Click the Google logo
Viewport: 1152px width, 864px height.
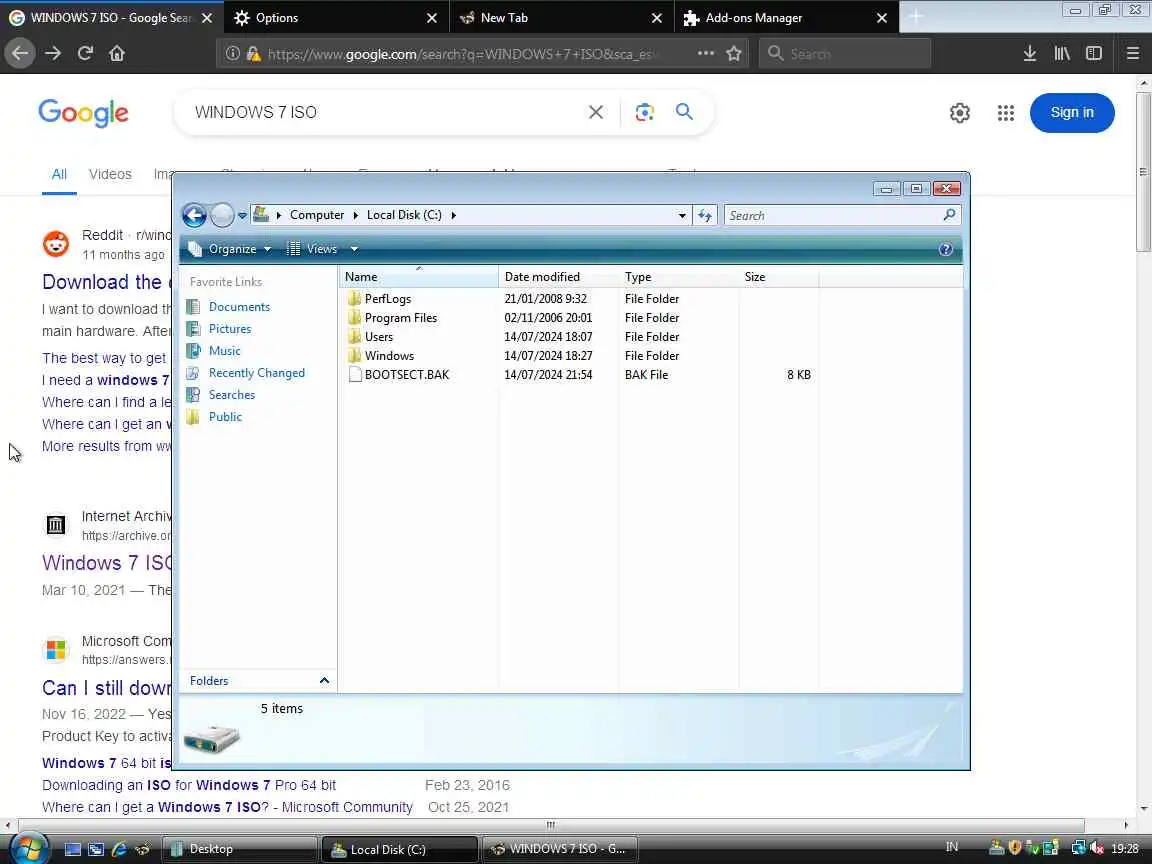[x=83, y=113]
